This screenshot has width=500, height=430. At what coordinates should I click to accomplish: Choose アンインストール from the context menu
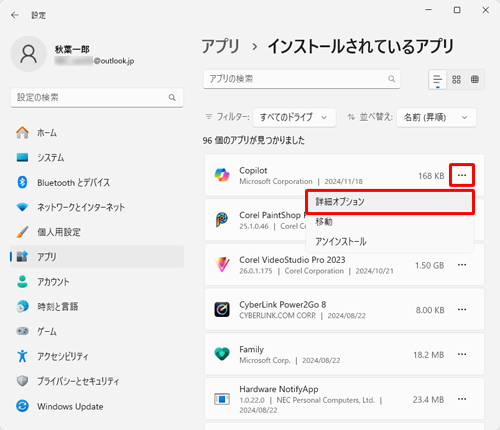[390, 242]
